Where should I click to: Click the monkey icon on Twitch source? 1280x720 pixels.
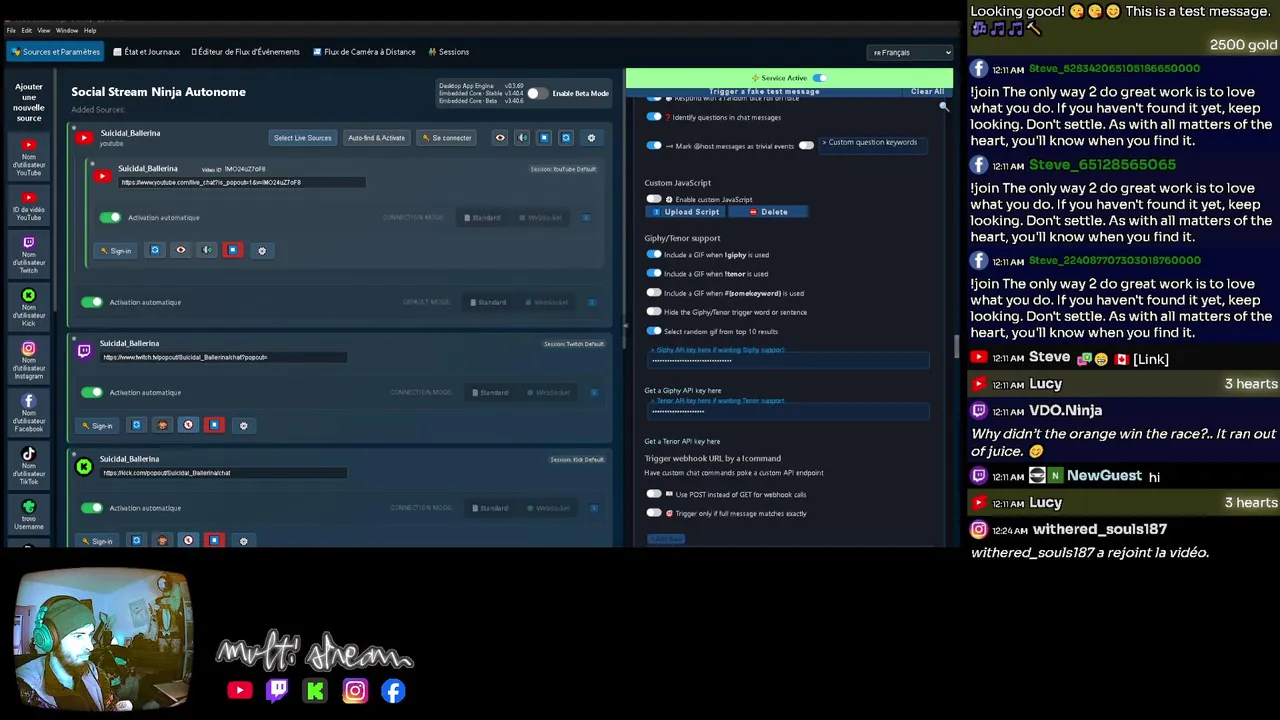pyautogui.click(x=162, y=425)
